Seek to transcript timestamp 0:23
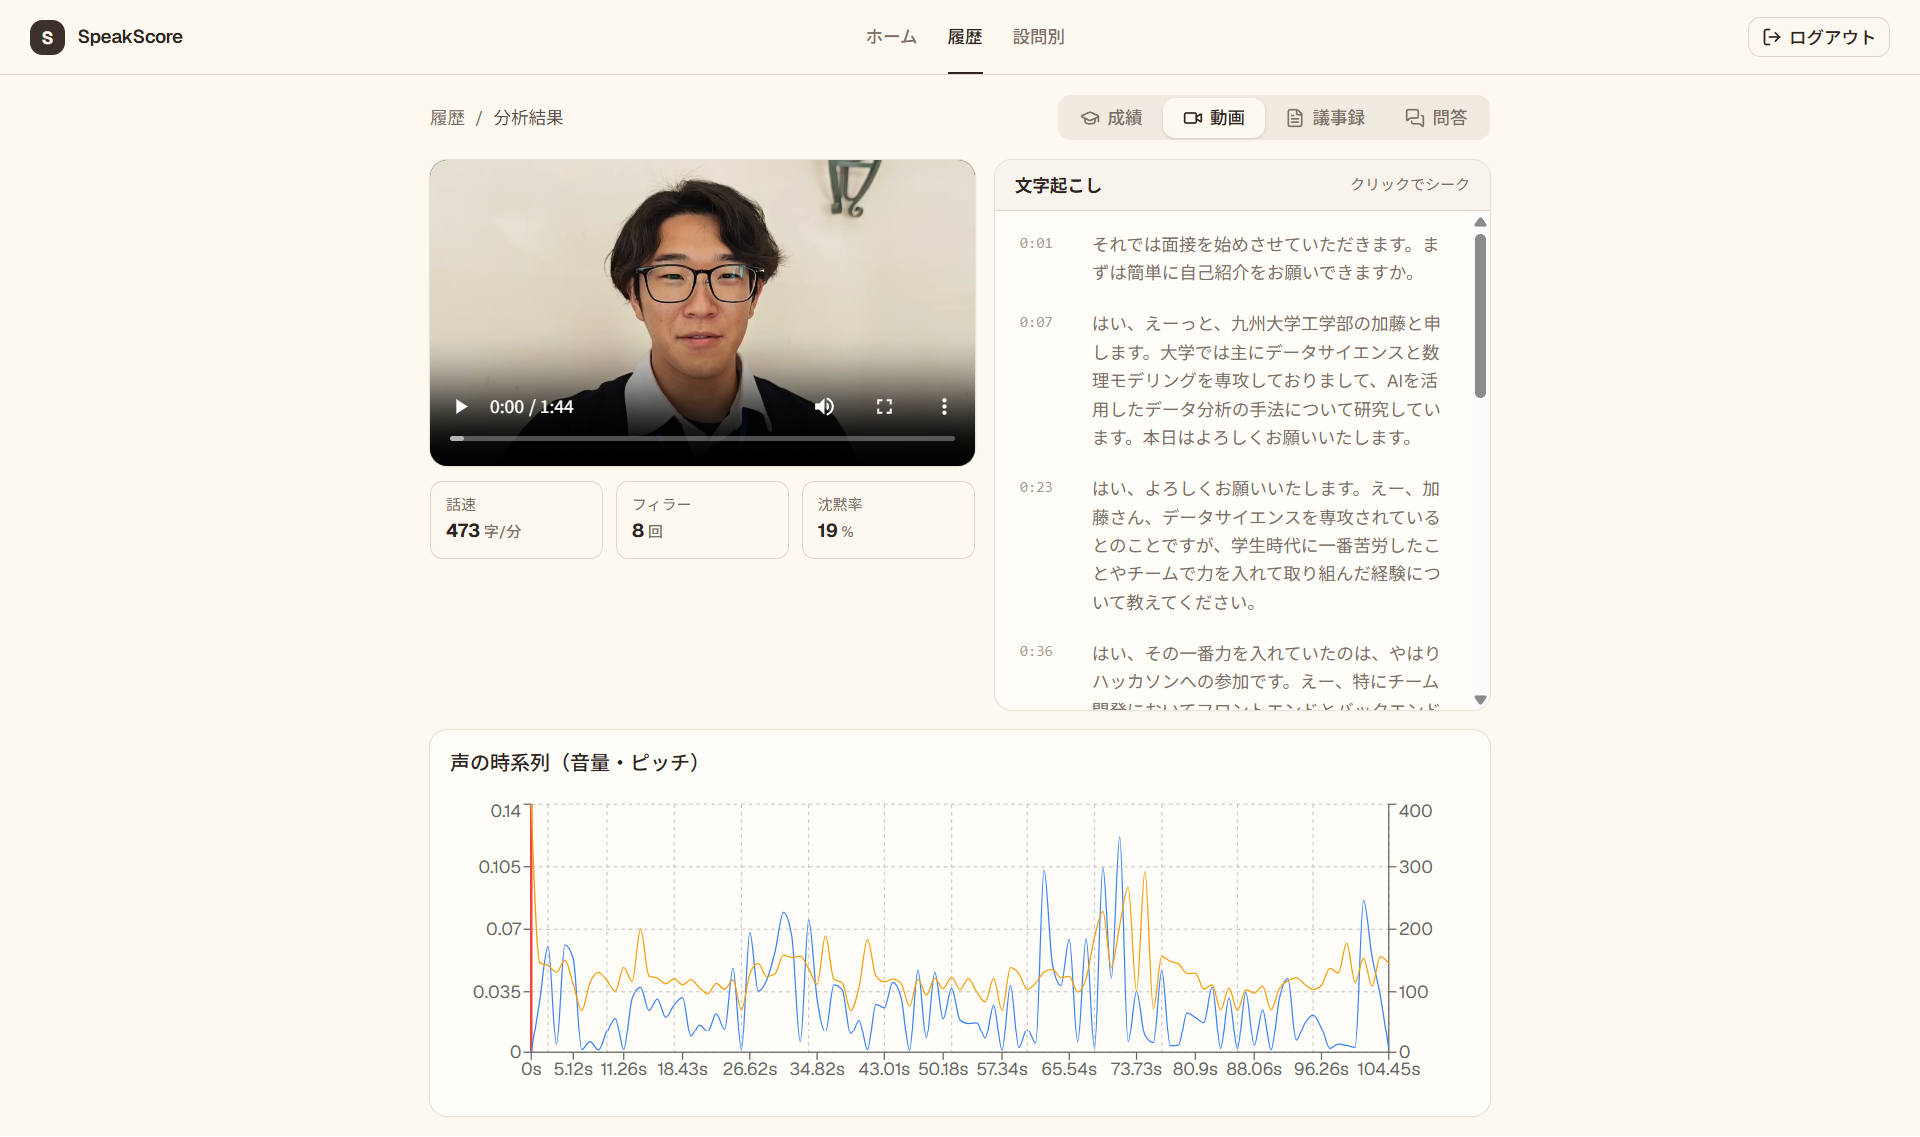This screenshot has height=1137, width=1920. [x=1036, y=487]
